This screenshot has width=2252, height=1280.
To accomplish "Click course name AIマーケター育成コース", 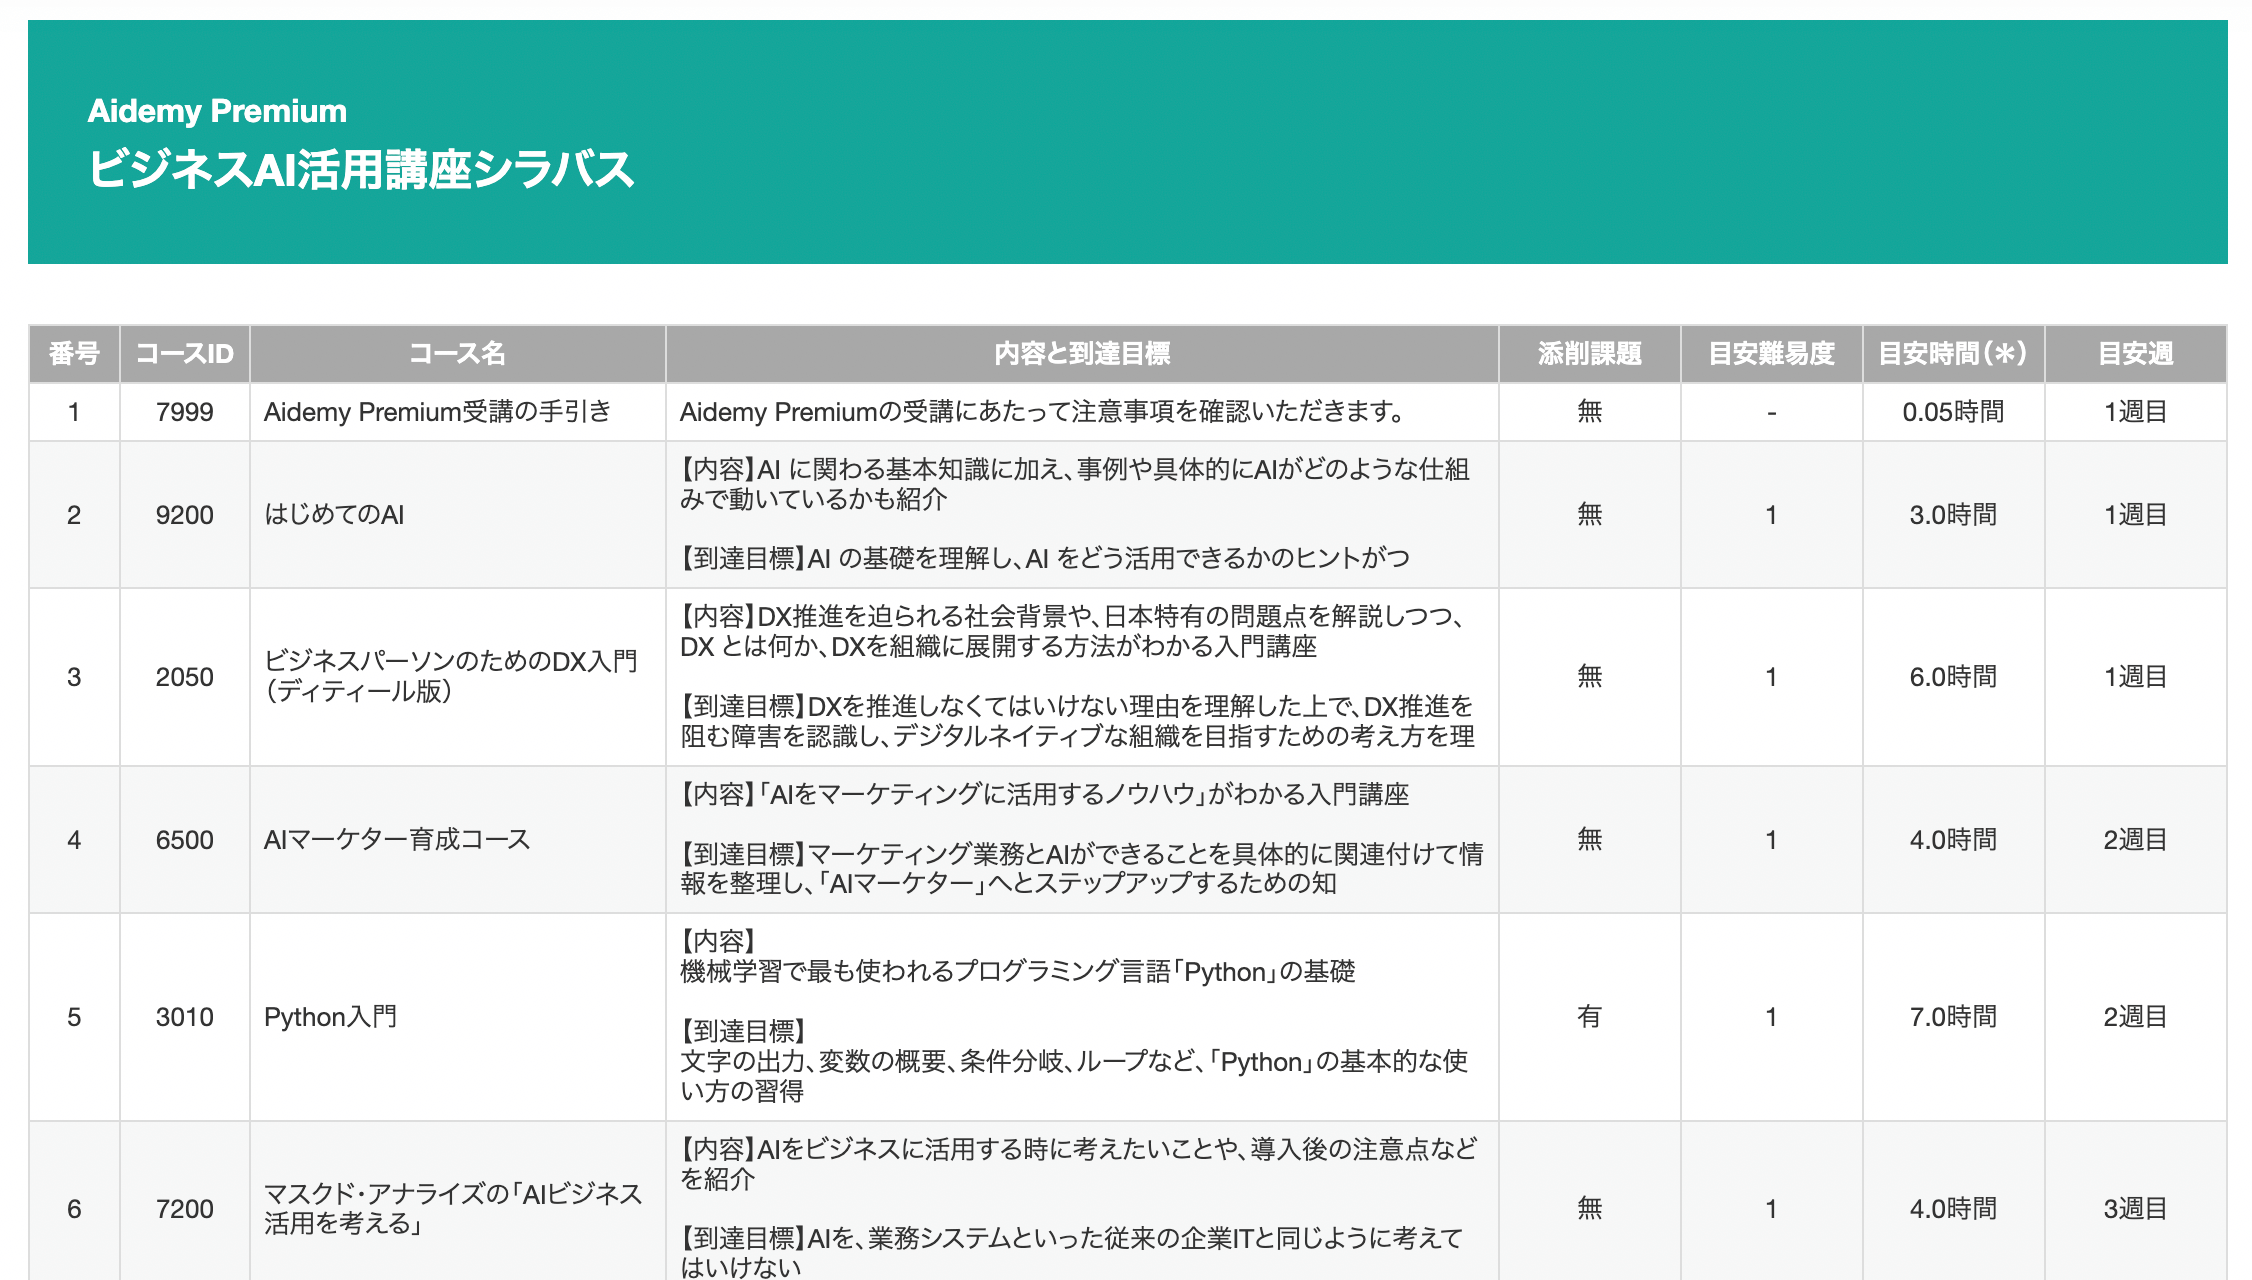I will (397, 840).
